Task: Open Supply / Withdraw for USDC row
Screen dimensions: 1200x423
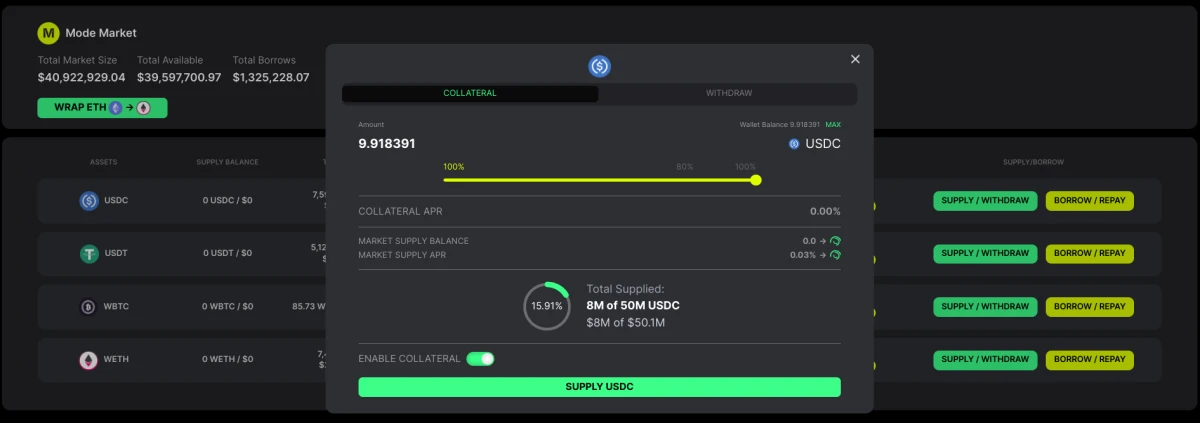Action: (x=985, y=200)
